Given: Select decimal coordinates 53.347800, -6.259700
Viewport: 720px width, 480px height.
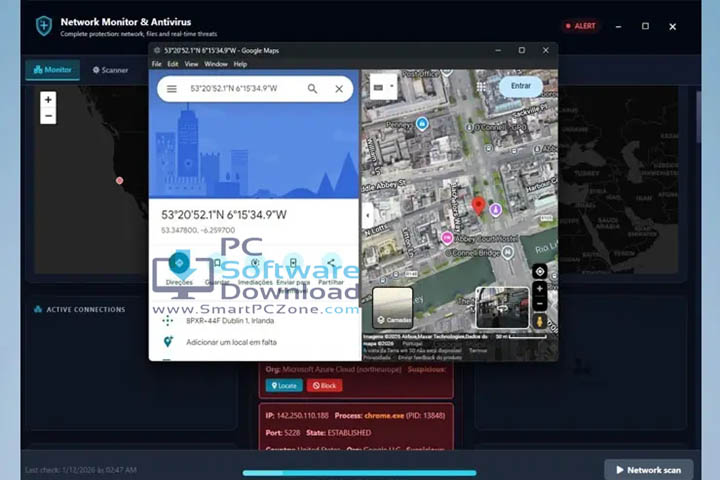Looking at the screenshot, I should [198, 230].
